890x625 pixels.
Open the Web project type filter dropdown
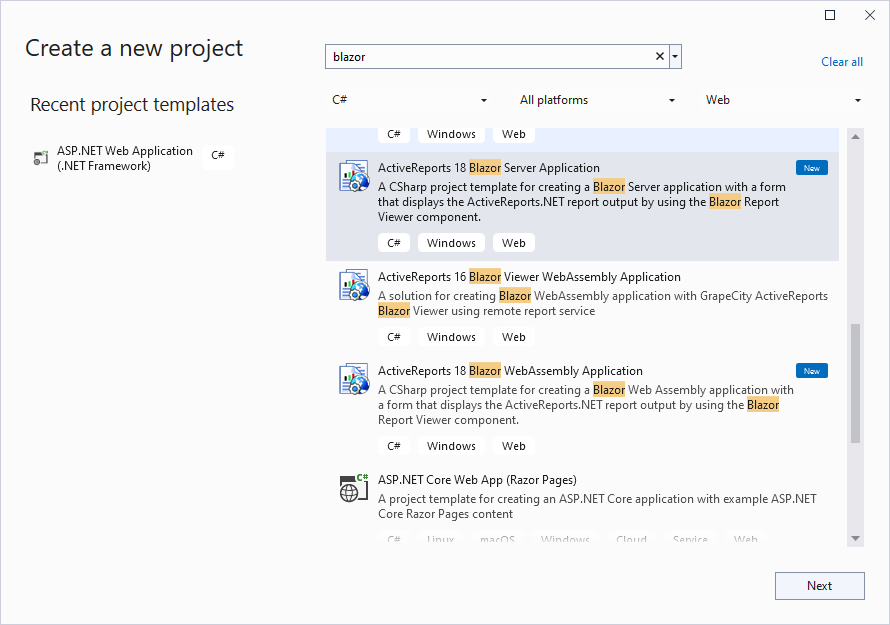coord(783,100)
